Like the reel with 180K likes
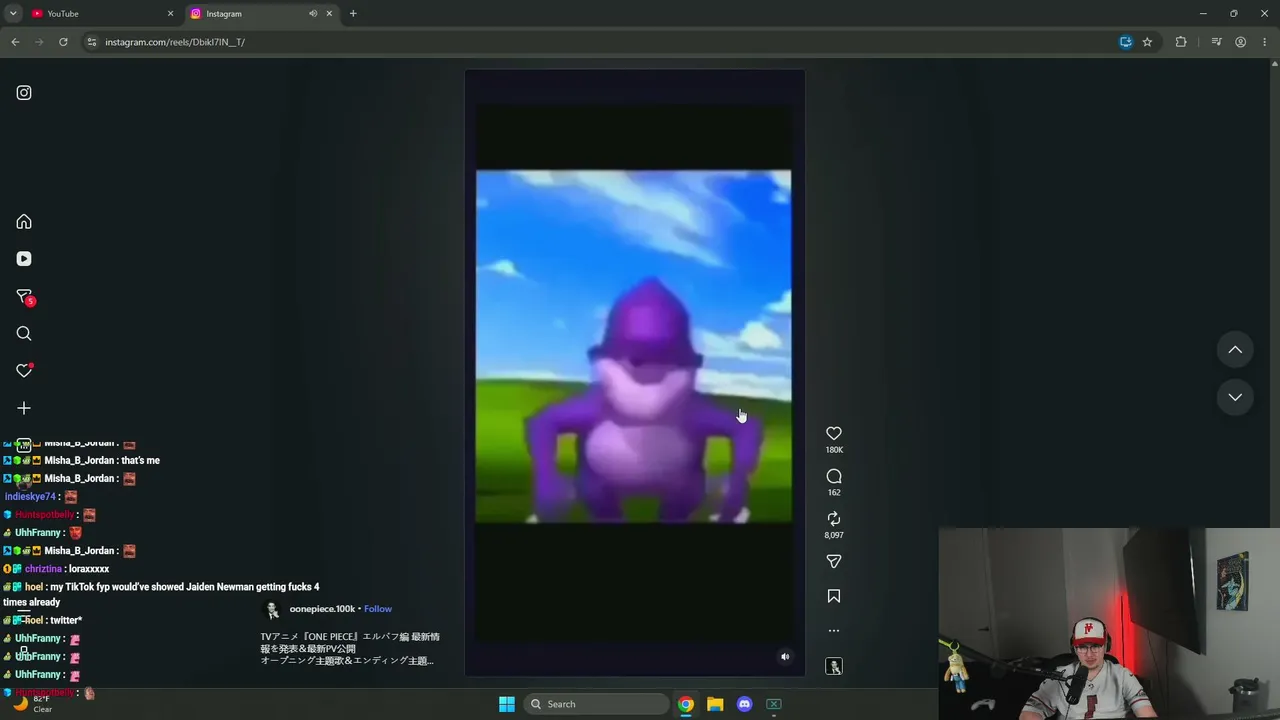This screenshot has width=1280, height=720. point(834,433)
